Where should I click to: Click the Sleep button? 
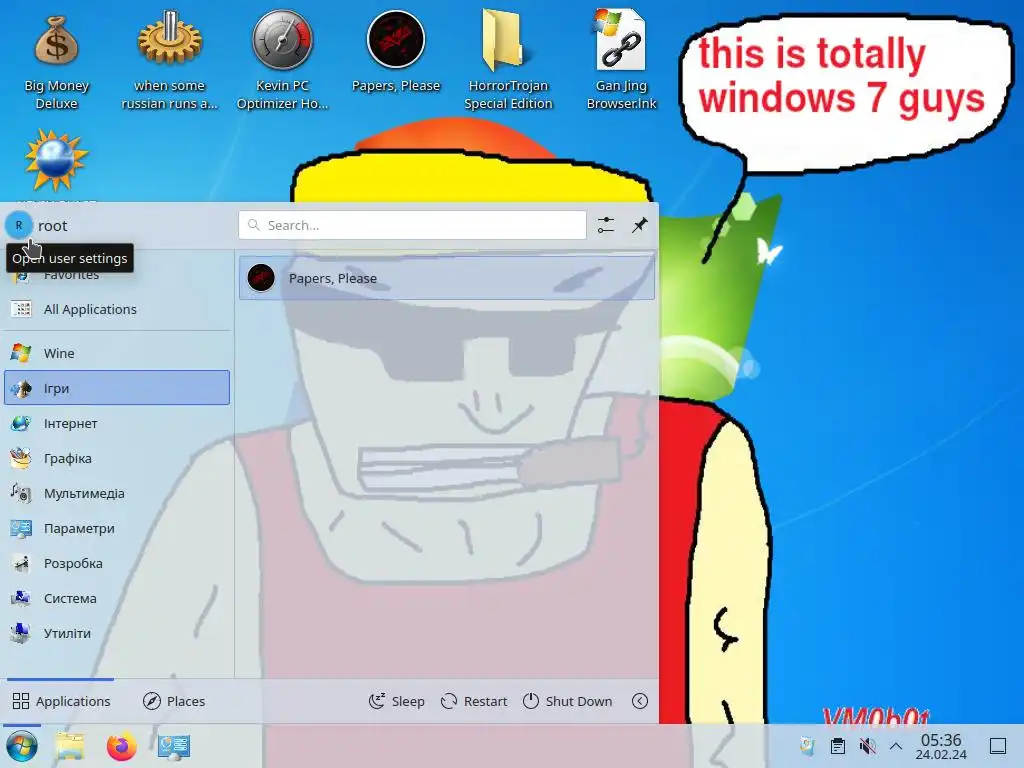(x=396, y=701)
